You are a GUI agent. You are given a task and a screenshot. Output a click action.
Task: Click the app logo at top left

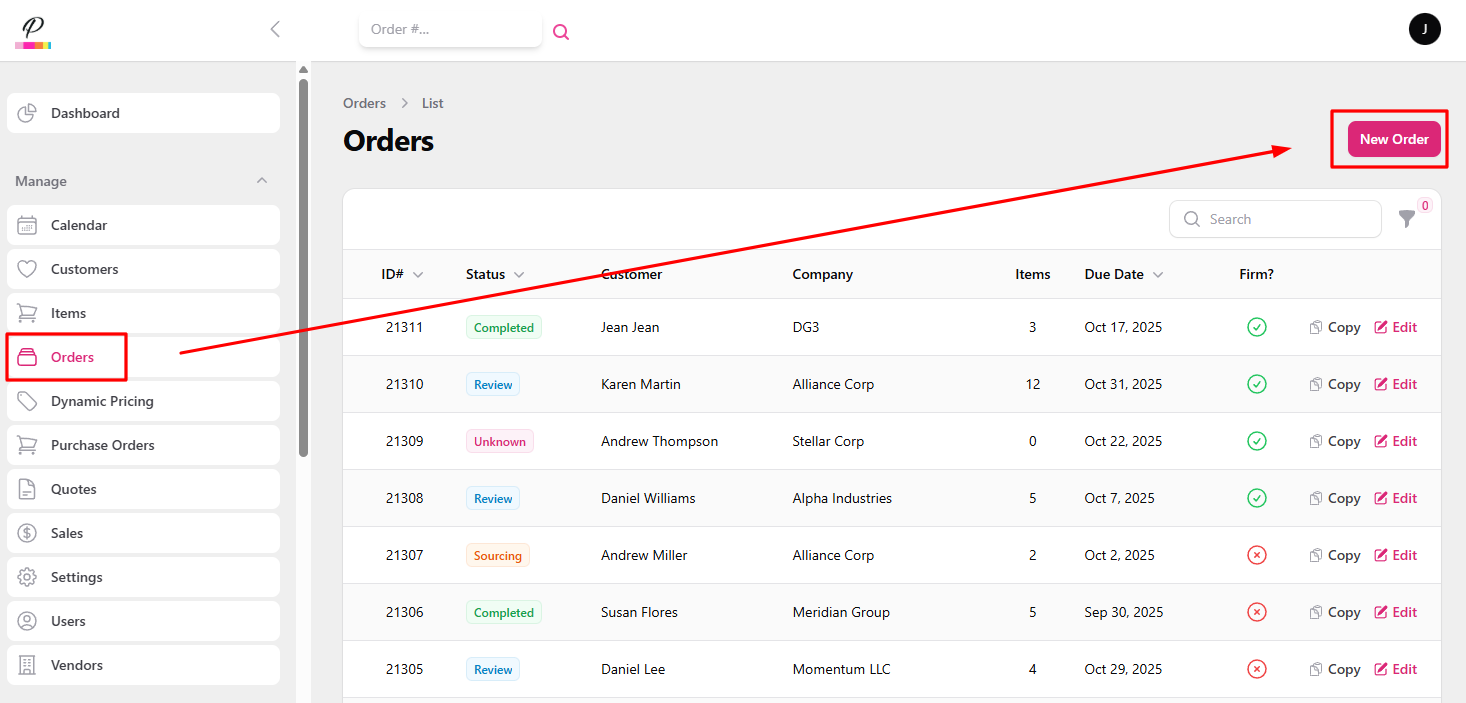click(33, 32)
